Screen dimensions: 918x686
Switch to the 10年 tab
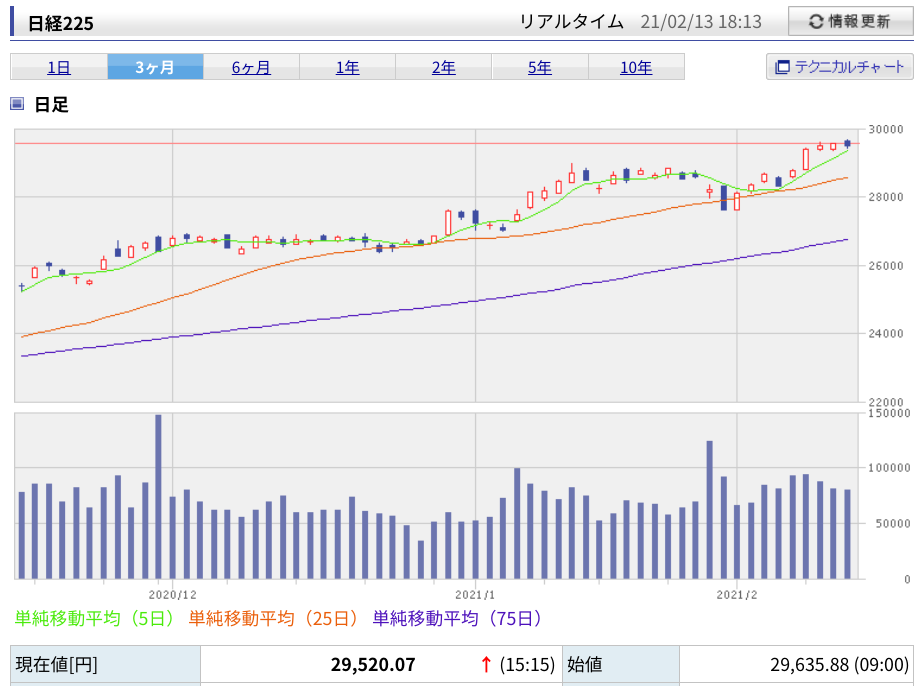point(636,67)
